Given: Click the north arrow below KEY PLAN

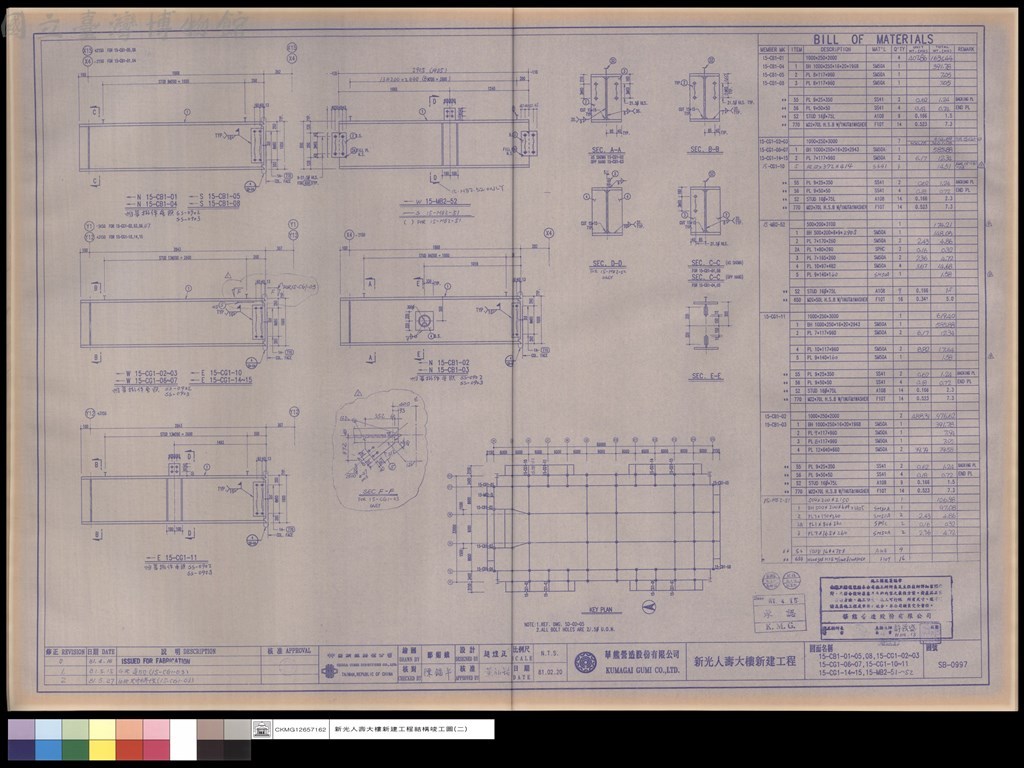Looking at the screenshot, I should 648,607.
